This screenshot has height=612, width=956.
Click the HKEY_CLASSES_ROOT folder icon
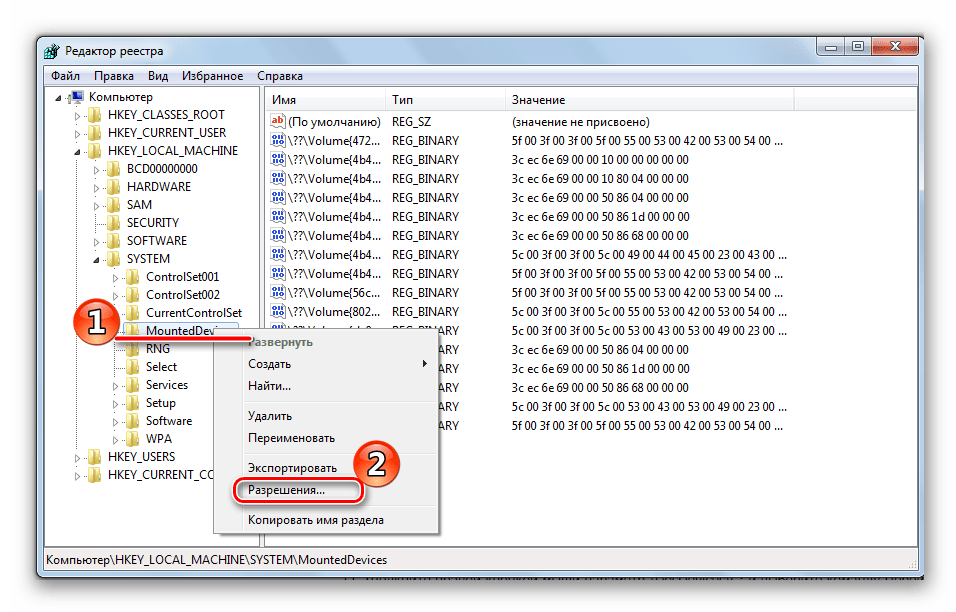click(95, 115)
